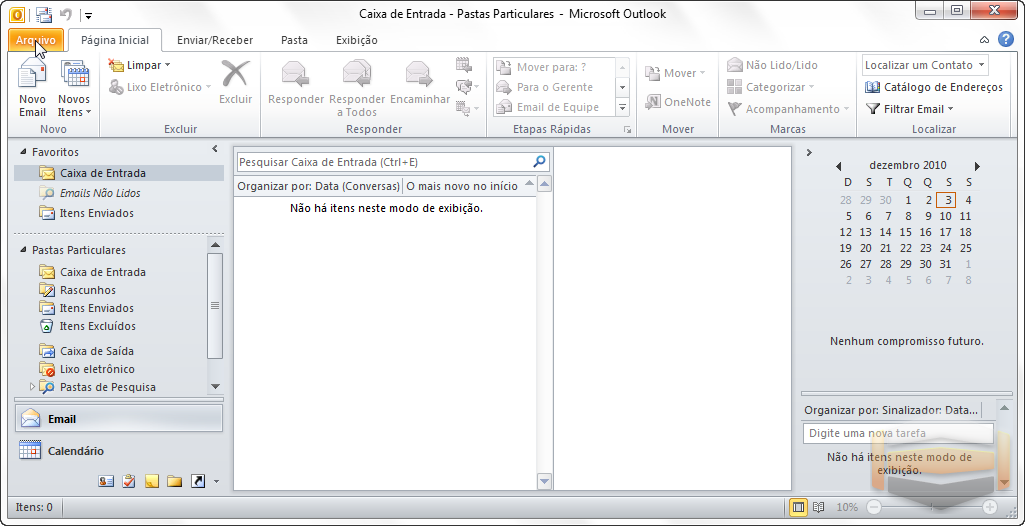Screen dimensions: 1025x526
Task: Open Contacts icon in navigation bar
Action: 107,482
